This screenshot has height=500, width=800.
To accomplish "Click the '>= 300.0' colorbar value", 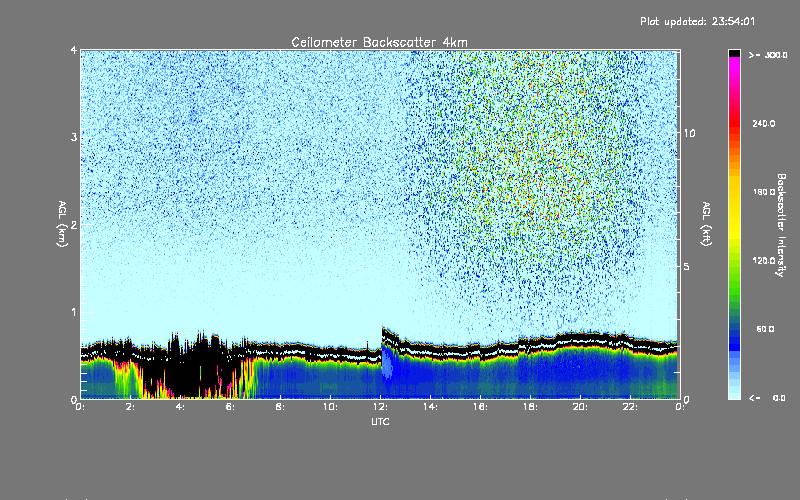I will 768,55.
